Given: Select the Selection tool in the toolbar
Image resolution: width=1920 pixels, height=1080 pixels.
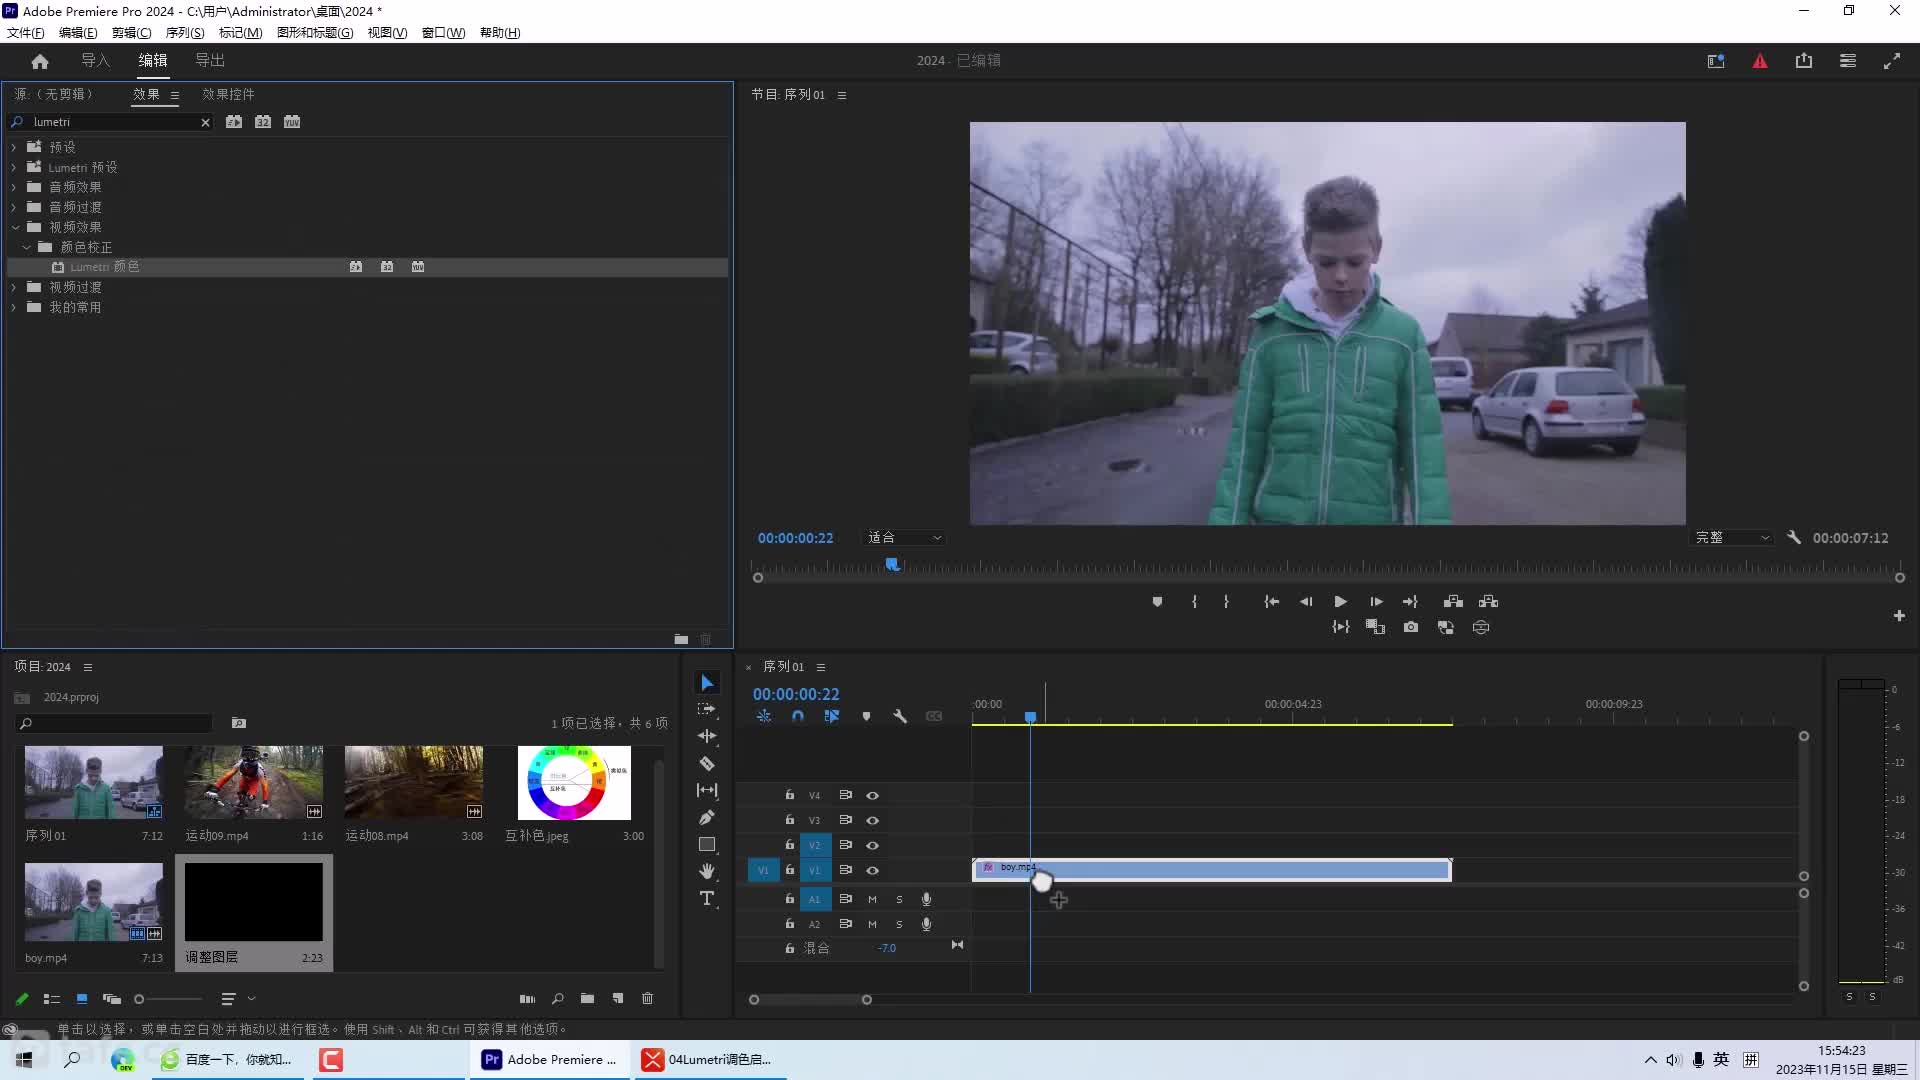Looking at the screenshot, I should [x=707, y=683].
